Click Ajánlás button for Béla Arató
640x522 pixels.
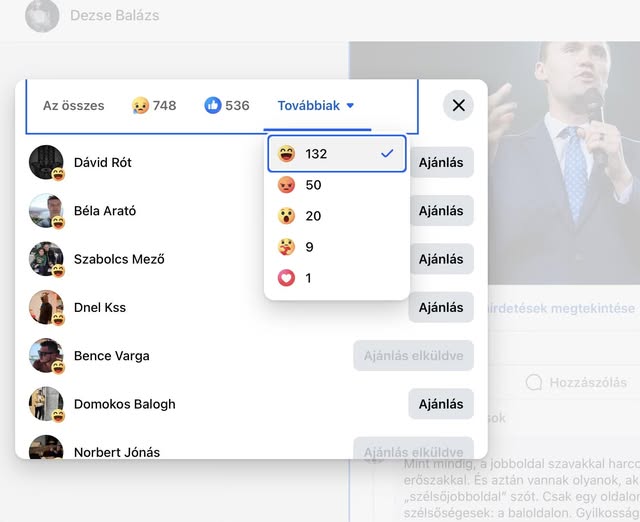click(441, 211)
